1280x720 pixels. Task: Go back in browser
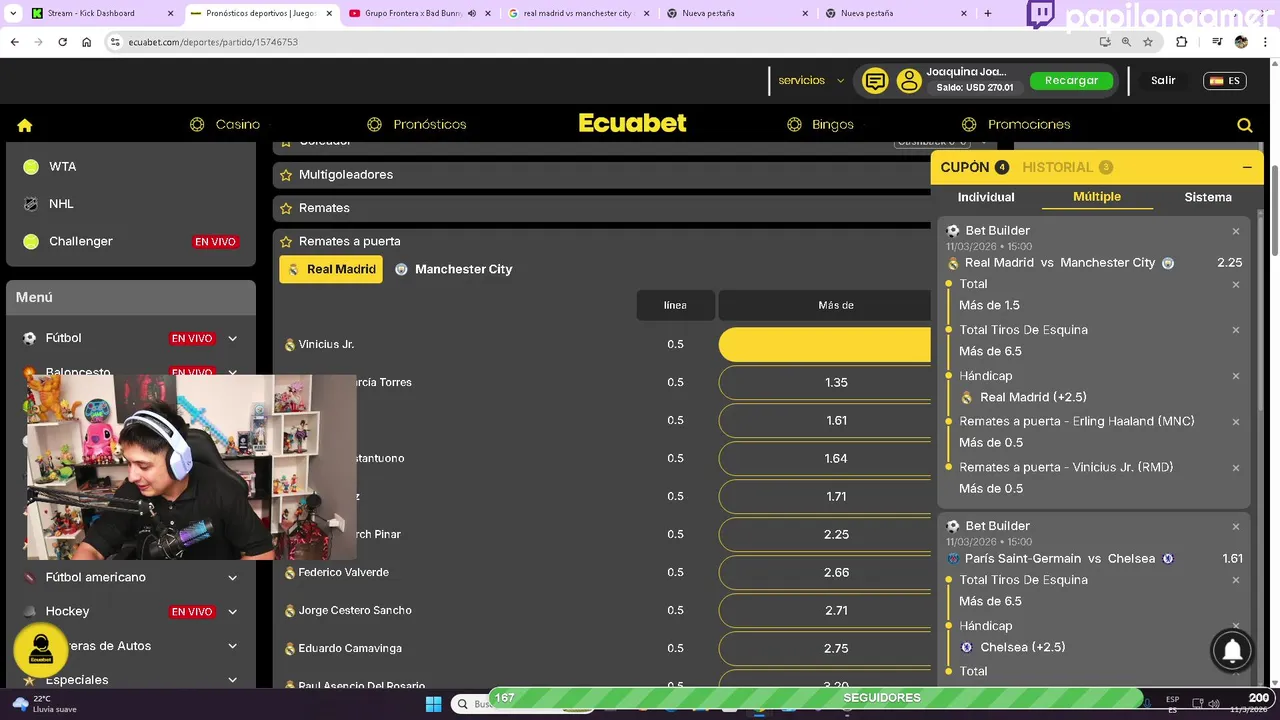(15, 42)
